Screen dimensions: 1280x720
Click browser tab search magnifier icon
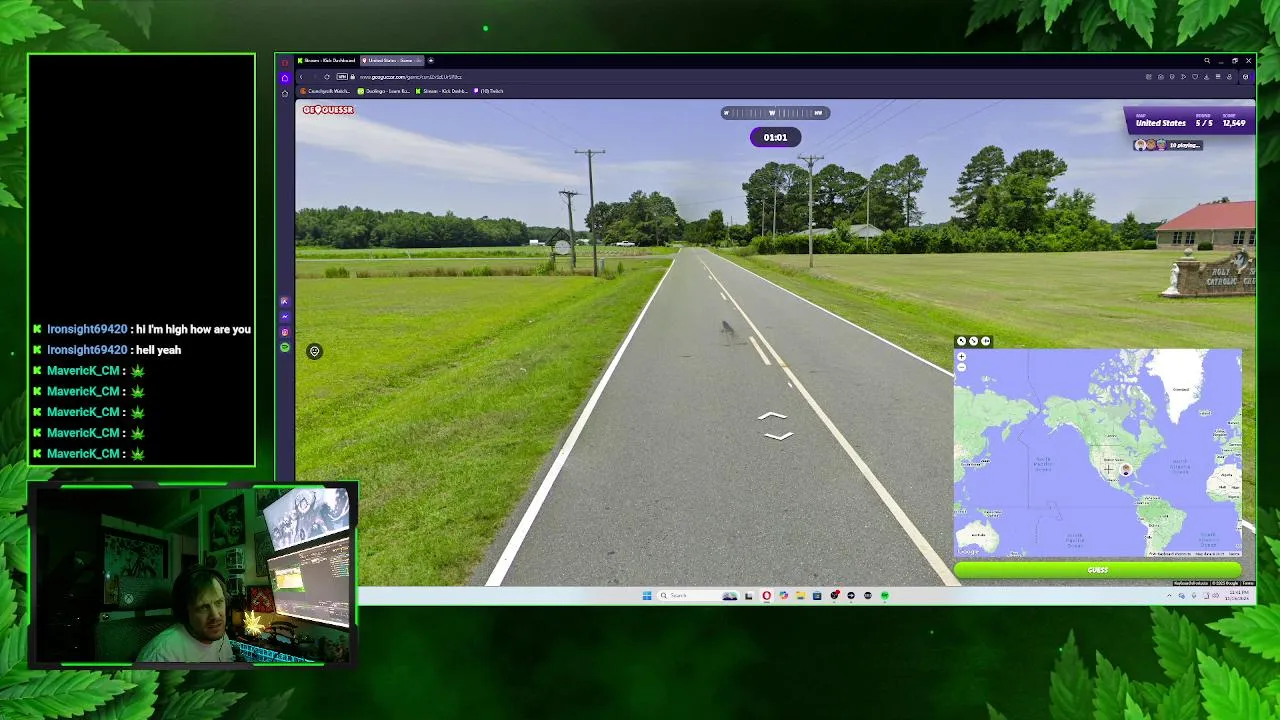click(1207, 60)
